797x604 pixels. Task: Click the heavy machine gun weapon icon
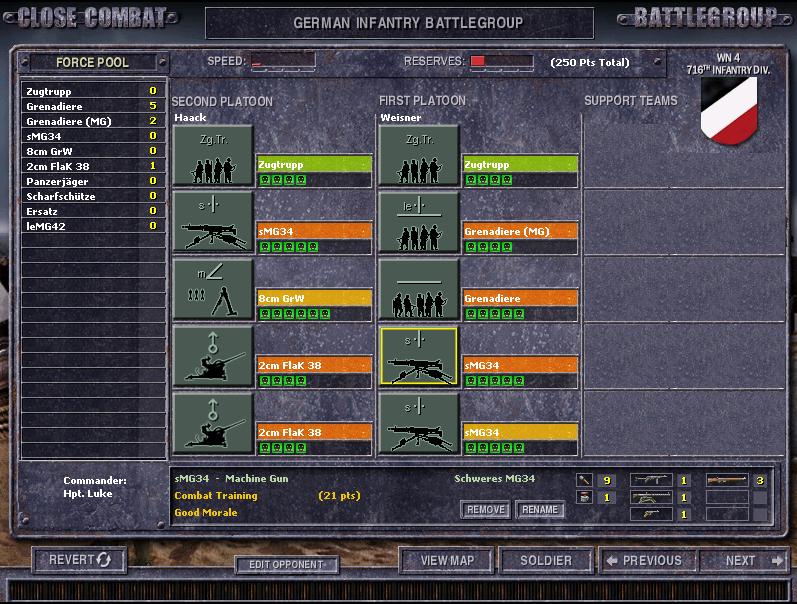[651, 497]
